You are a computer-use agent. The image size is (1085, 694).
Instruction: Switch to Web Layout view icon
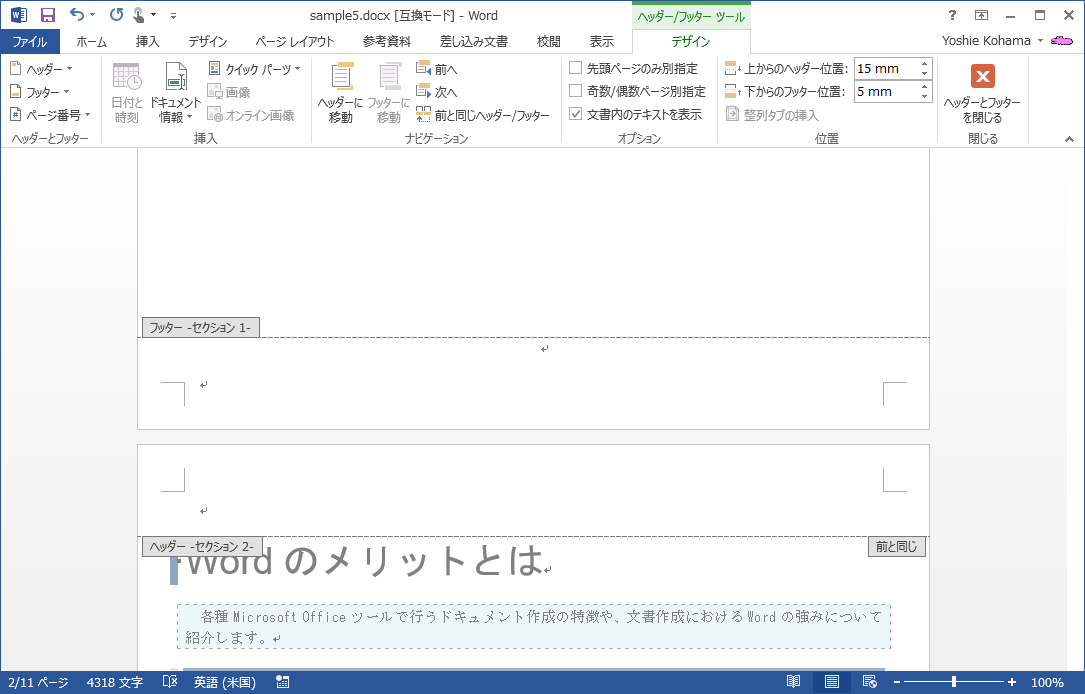870,682
